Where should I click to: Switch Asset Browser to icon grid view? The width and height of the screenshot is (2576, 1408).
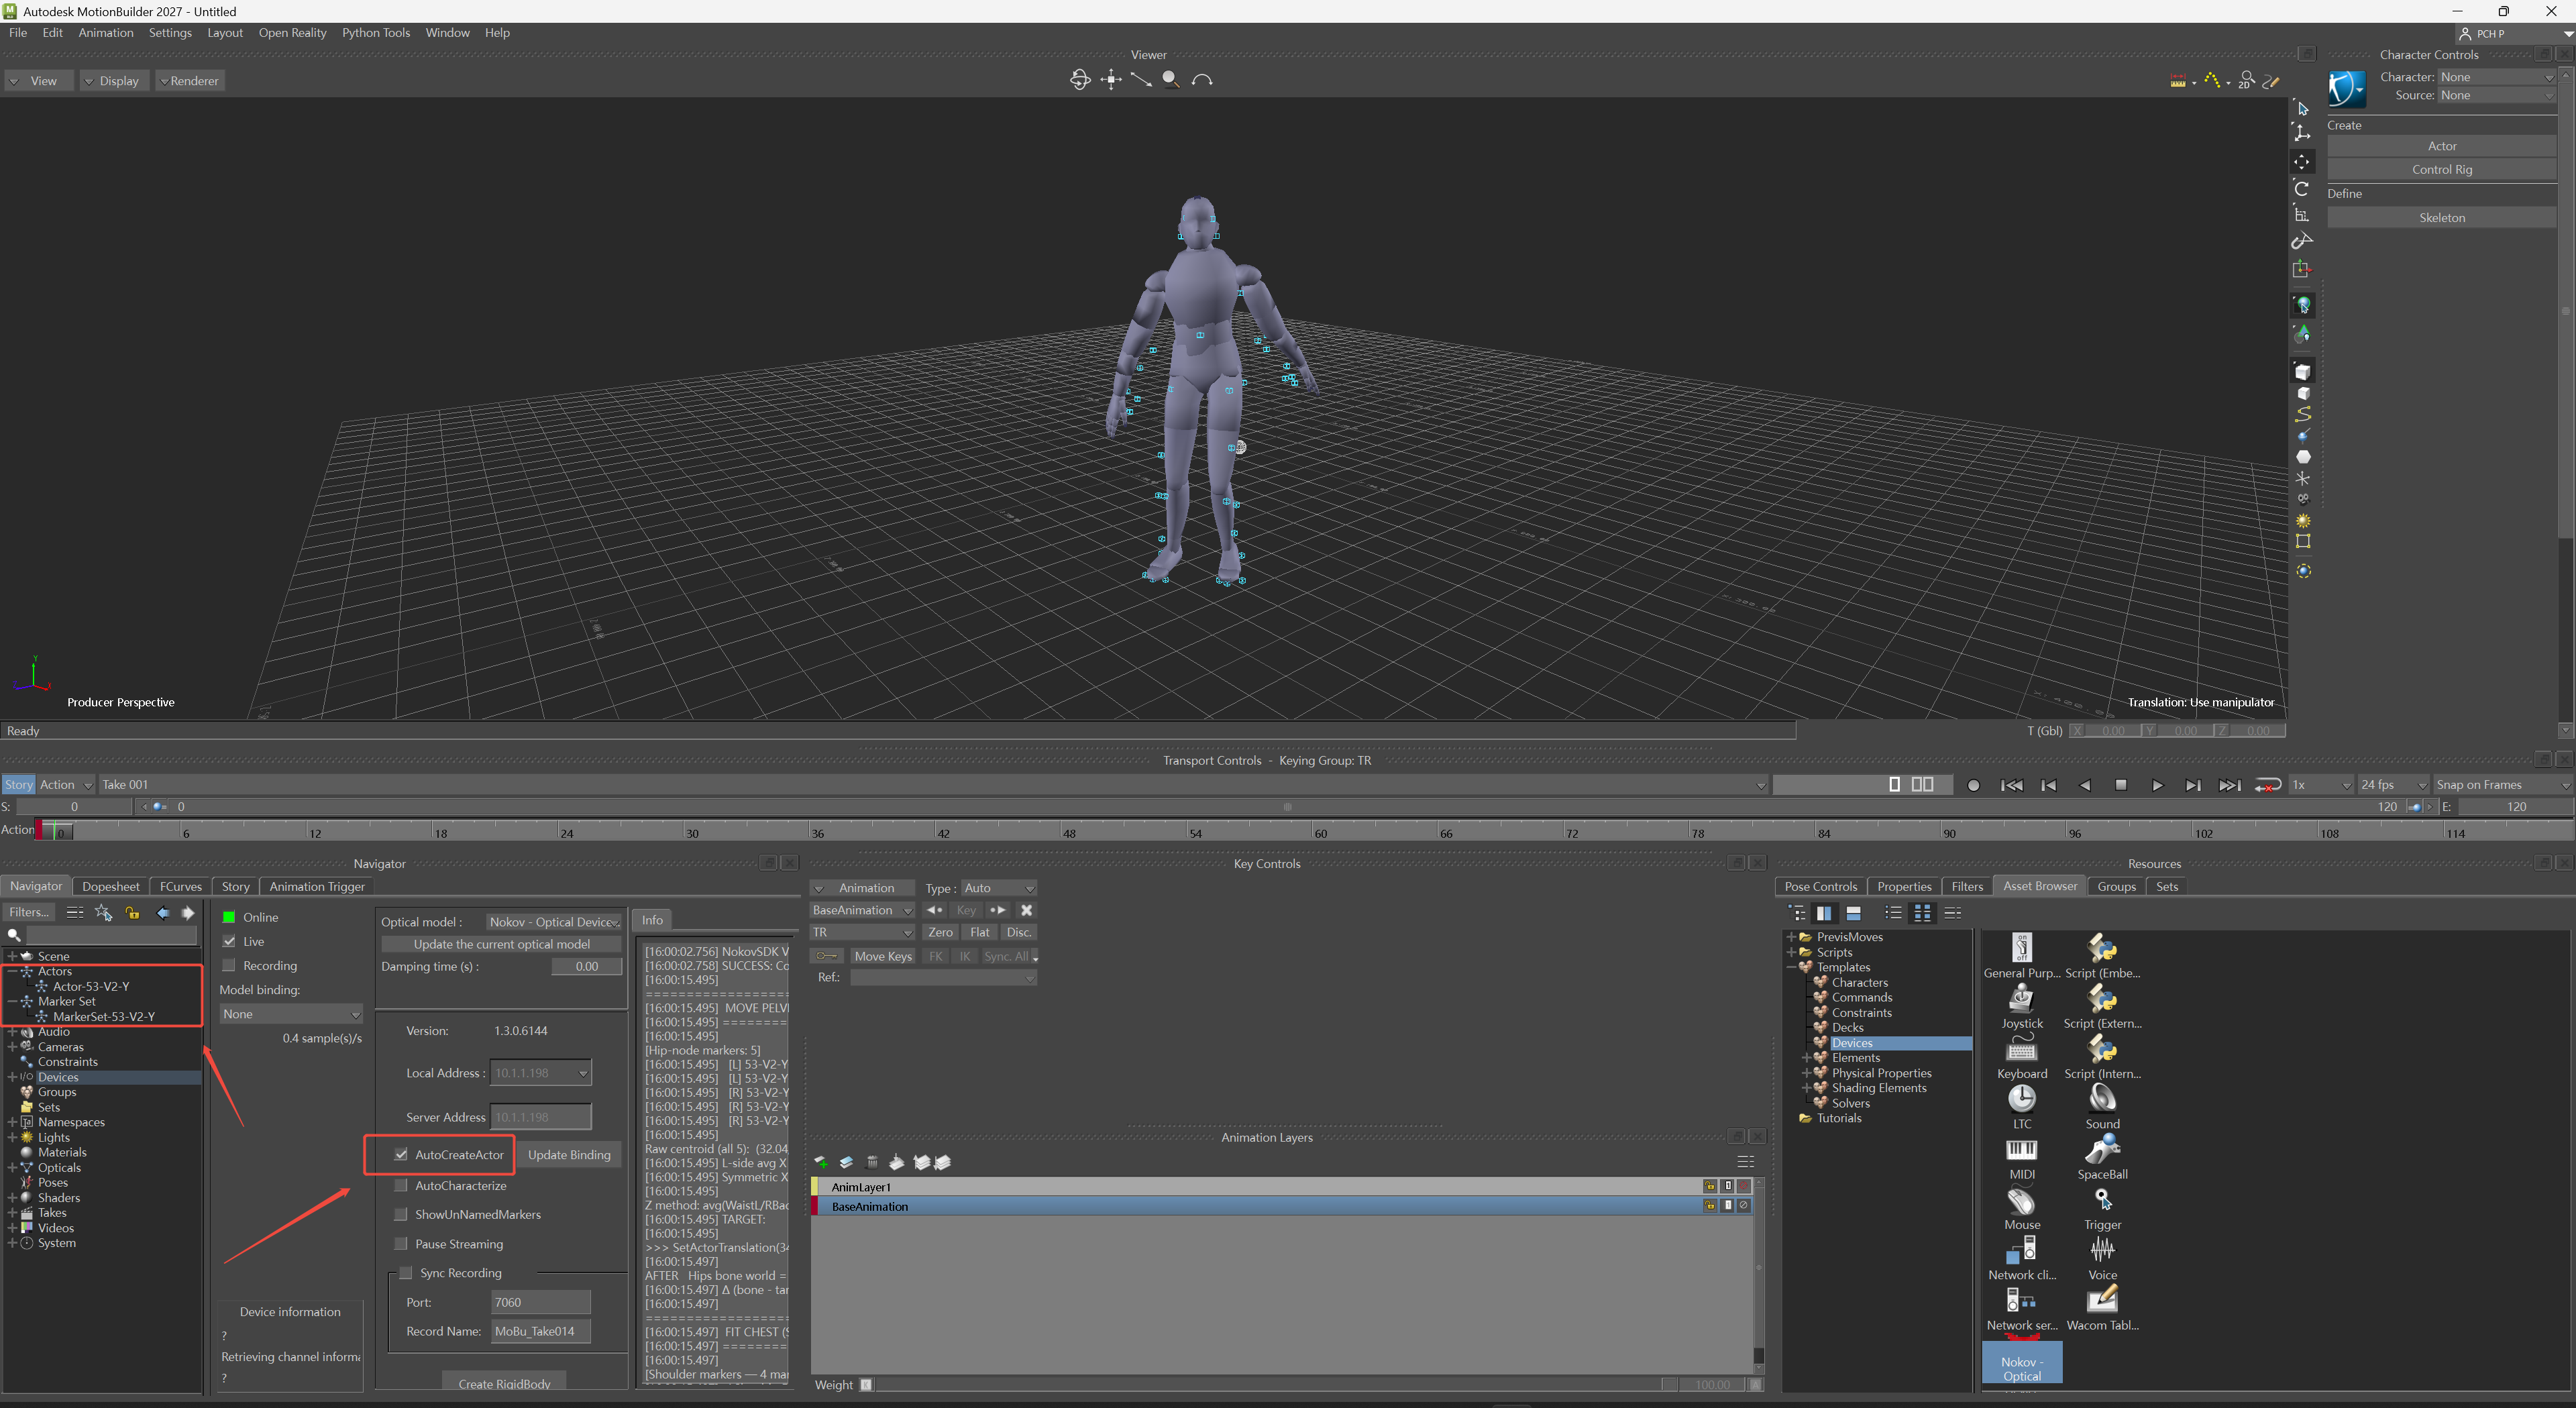pyautogui.click(x=1922, y=912)
